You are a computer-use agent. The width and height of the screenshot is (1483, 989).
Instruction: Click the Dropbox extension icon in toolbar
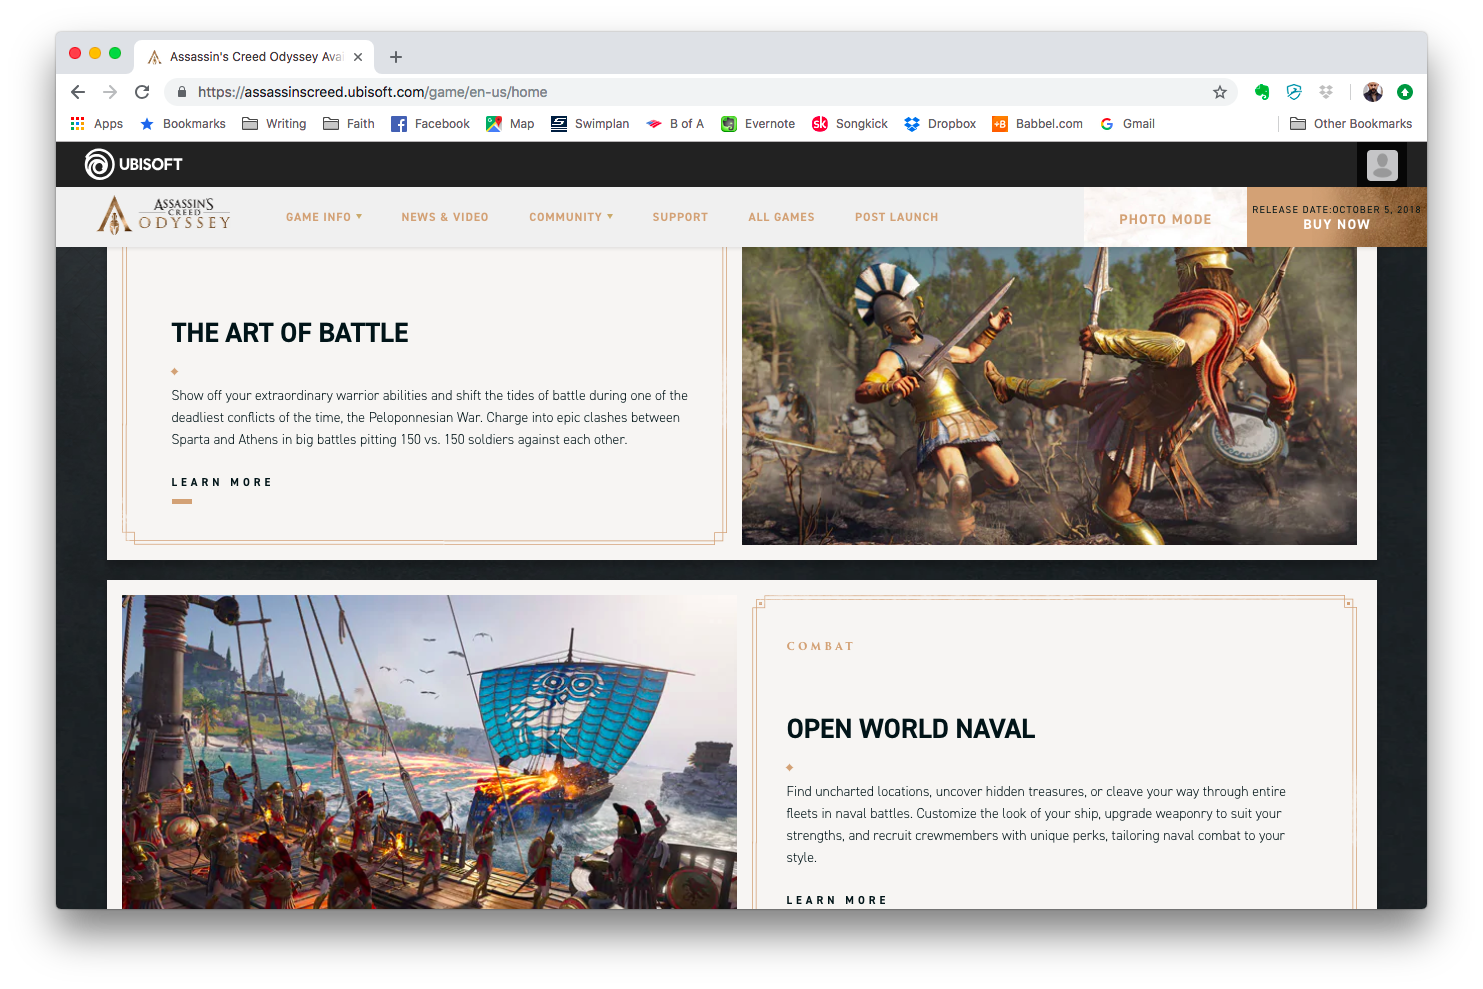click(1326, 92)
